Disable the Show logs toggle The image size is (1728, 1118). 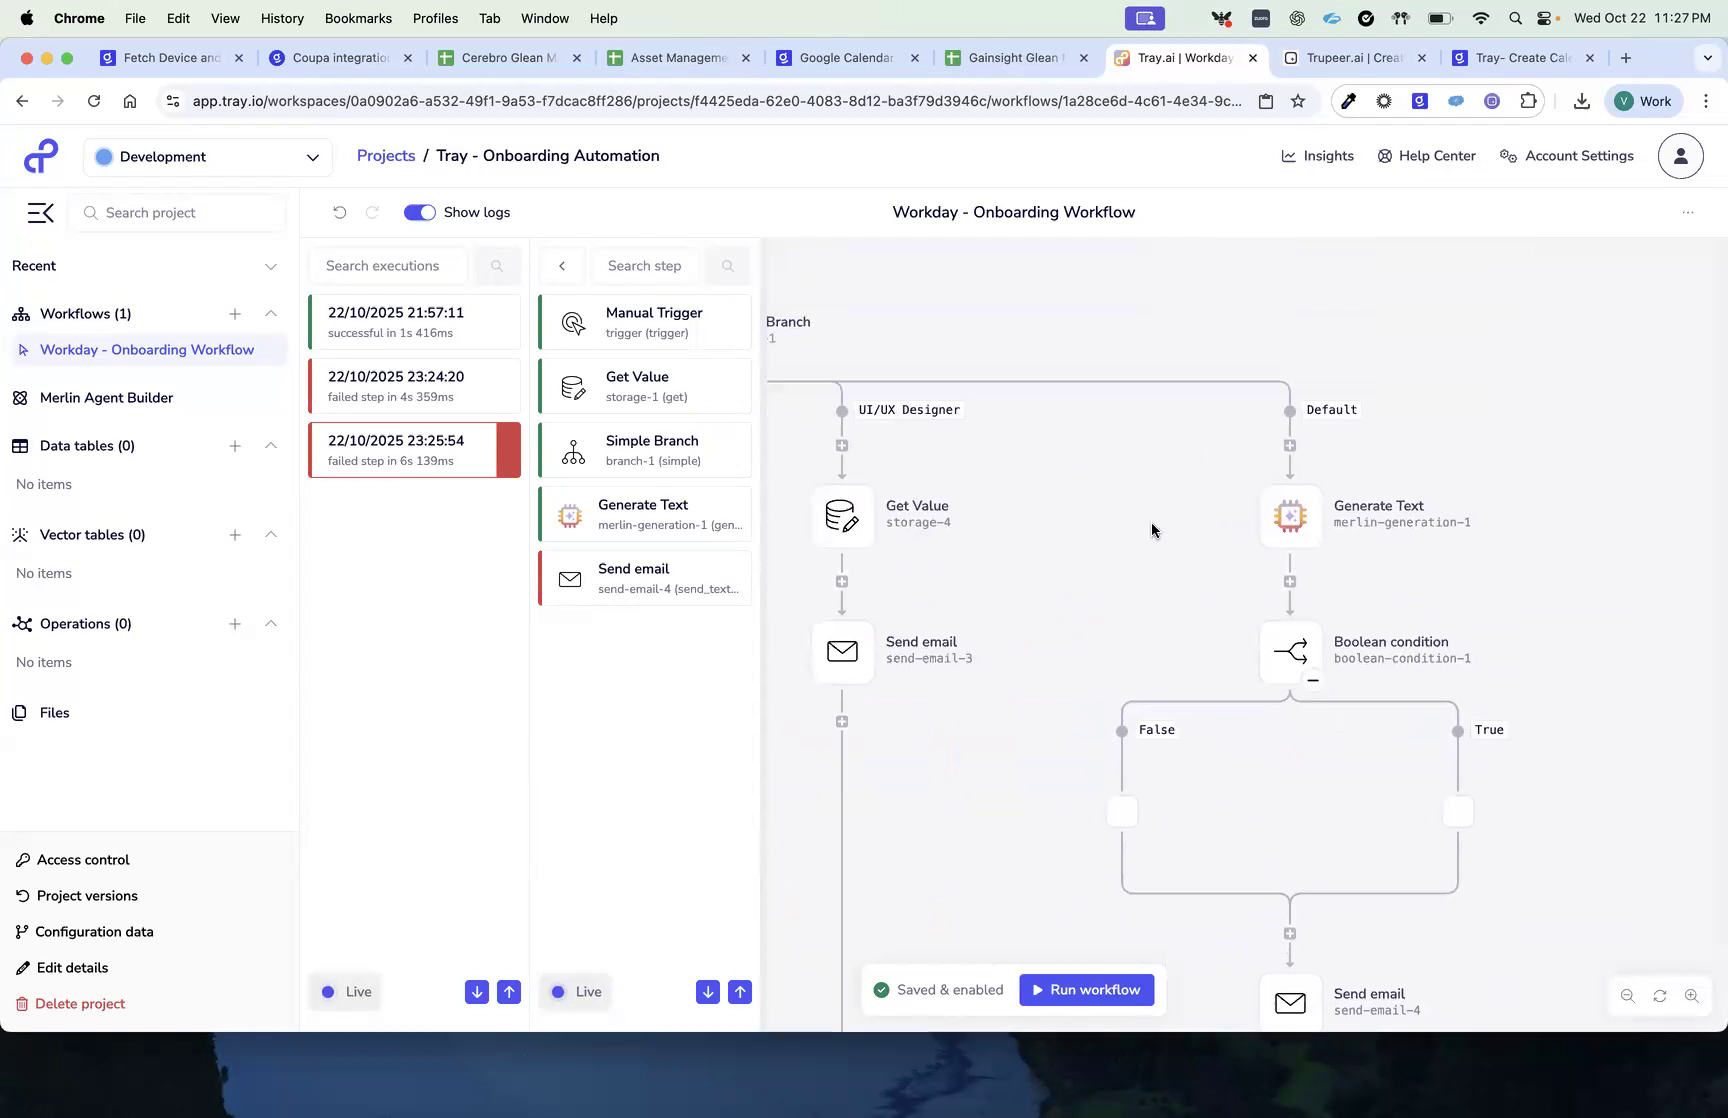pyautogui.click(x=419, y=212)
